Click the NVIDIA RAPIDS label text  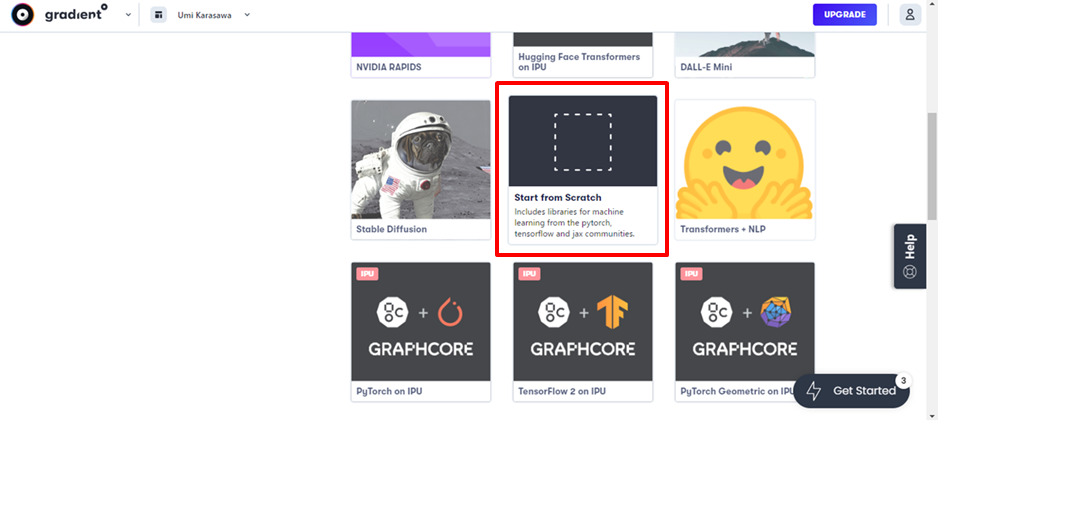tap(388, 68)
